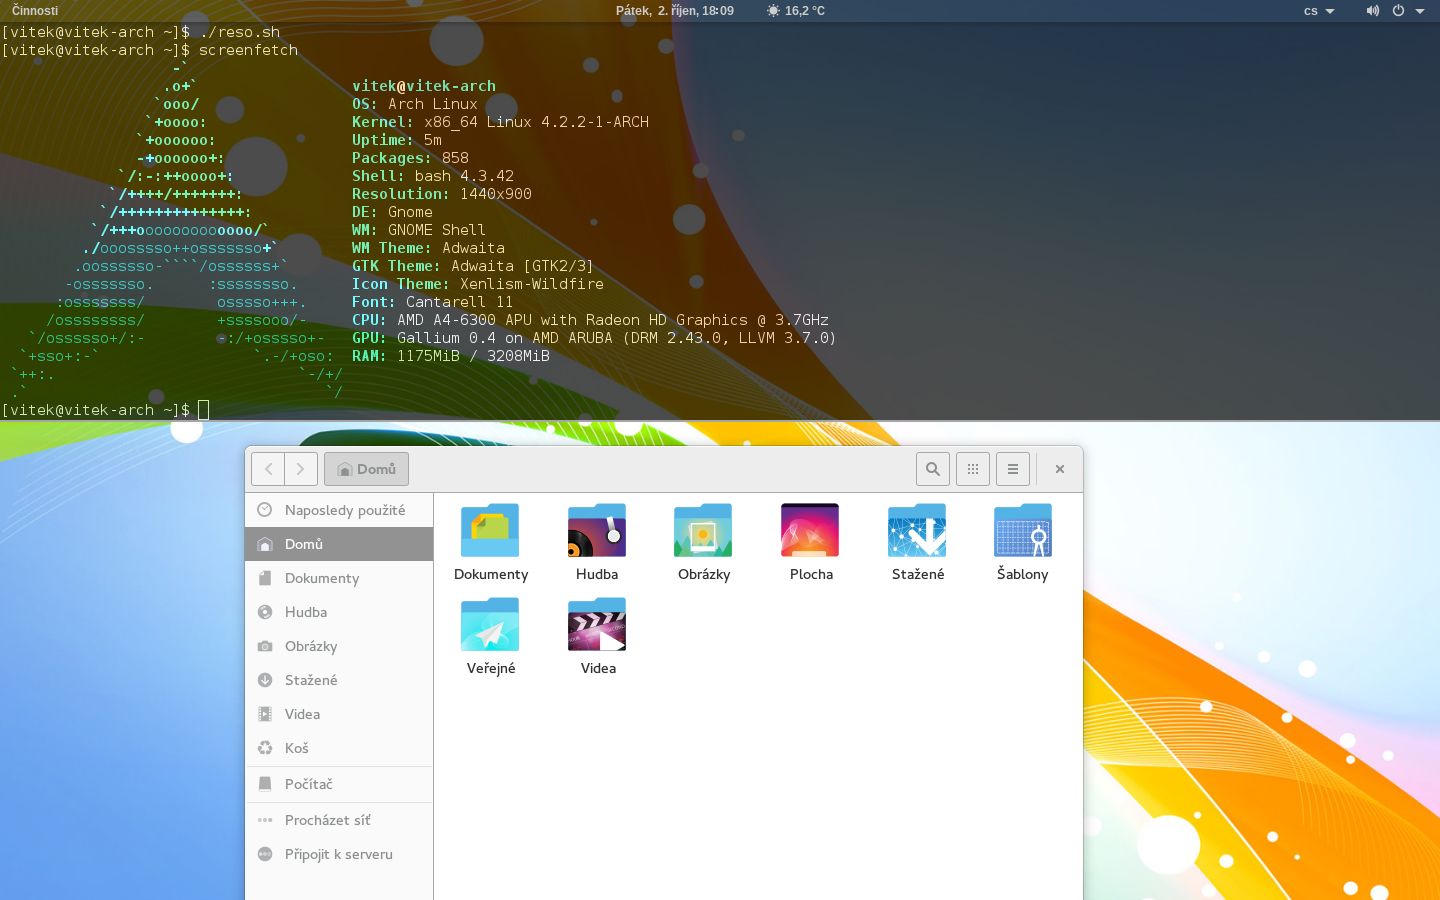Open the Hudba music folder icon
Image resolution: width=1440 pixels, height=900 pixels.
[x=597, y=530]
